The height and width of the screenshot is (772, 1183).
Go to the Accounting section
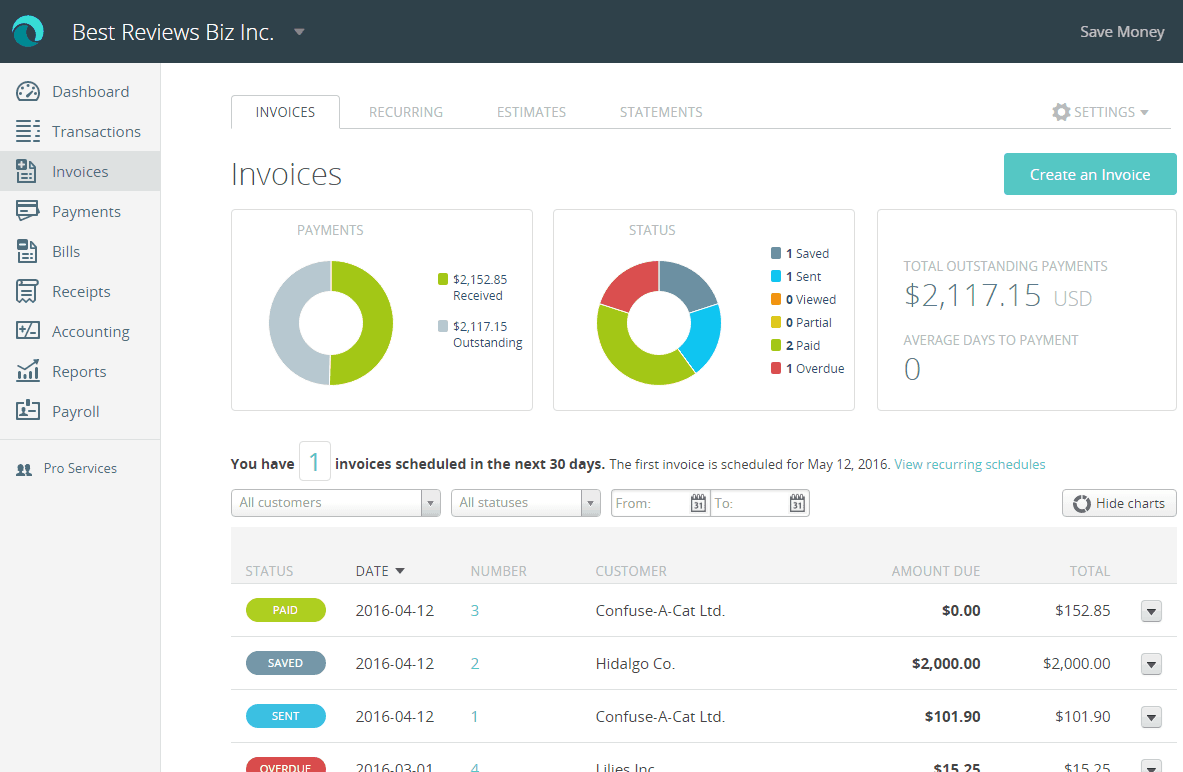pyautogui.click(x=91, y=331)
